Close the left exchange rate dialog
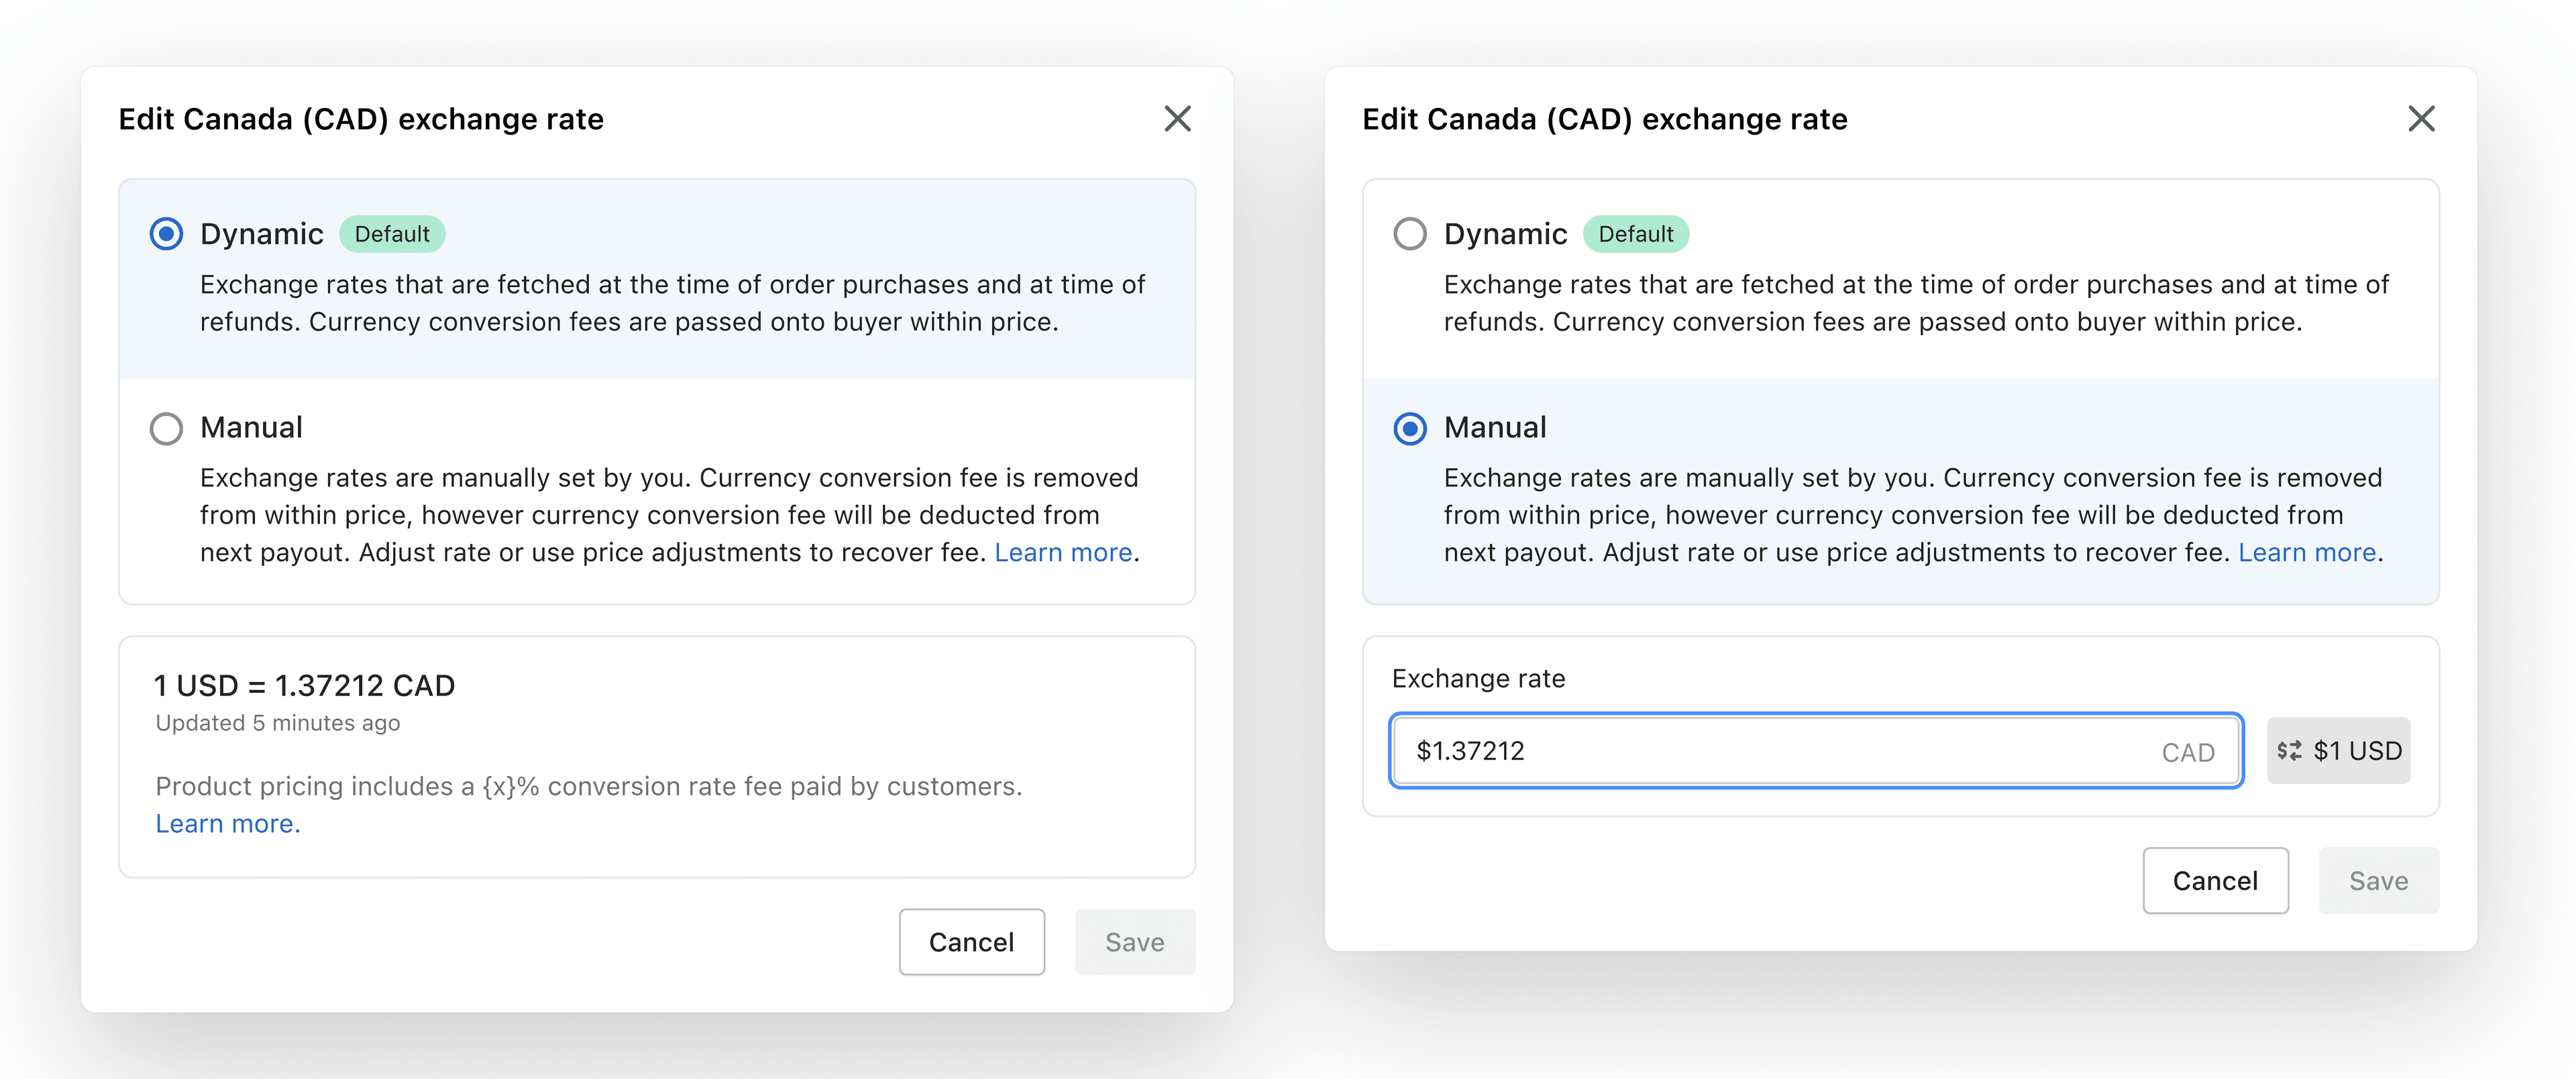 click(1178, 118)
